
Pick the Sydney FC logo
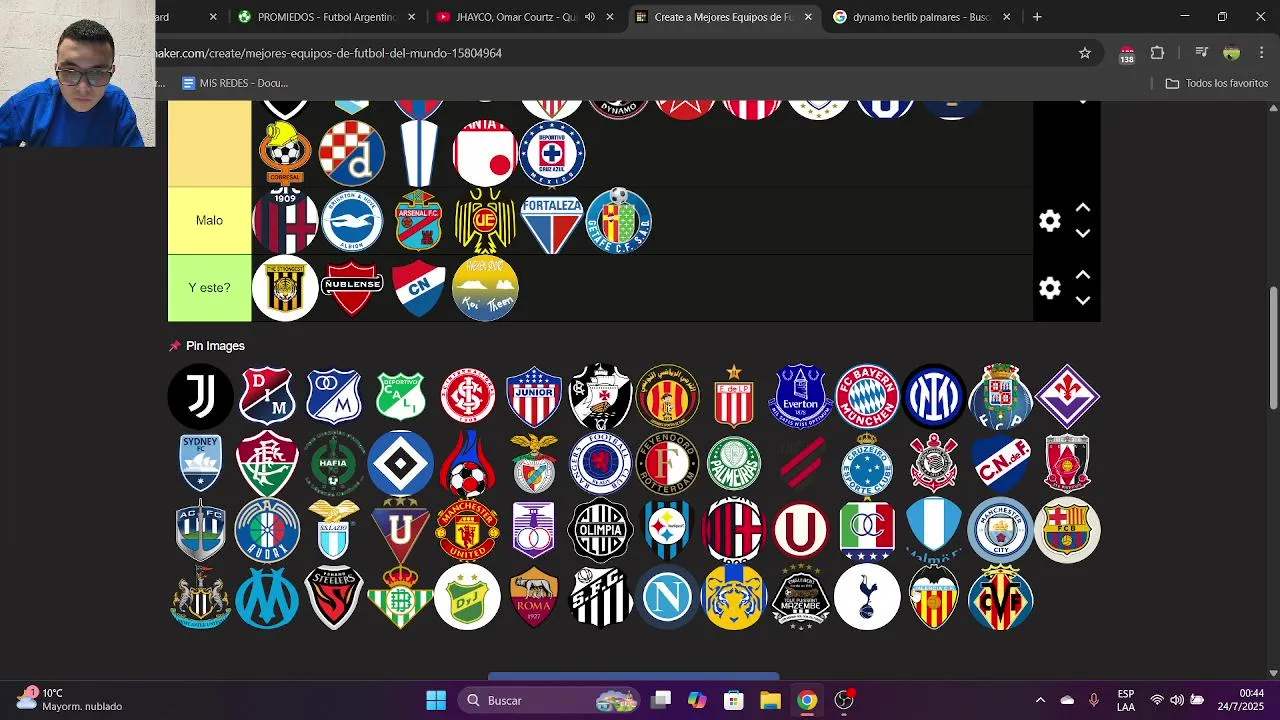tap(200, 463)
